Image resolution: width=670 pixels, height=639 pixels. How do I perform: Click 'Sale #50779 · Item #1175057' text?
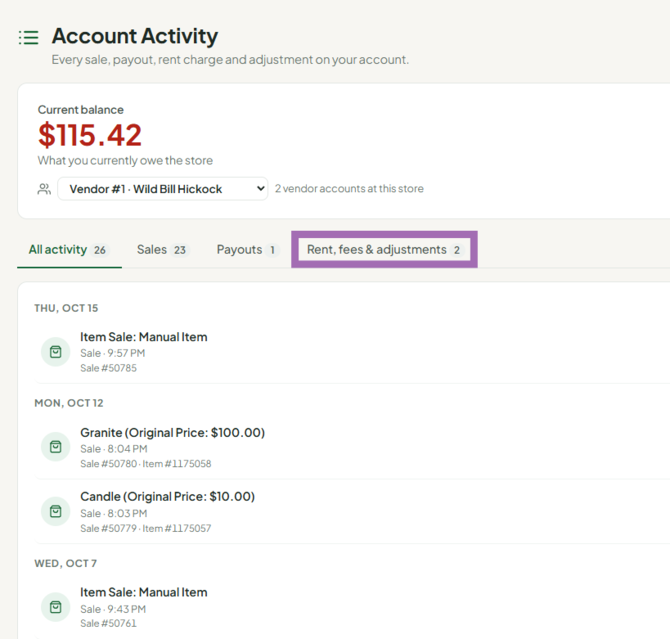[x=146, y=528]
